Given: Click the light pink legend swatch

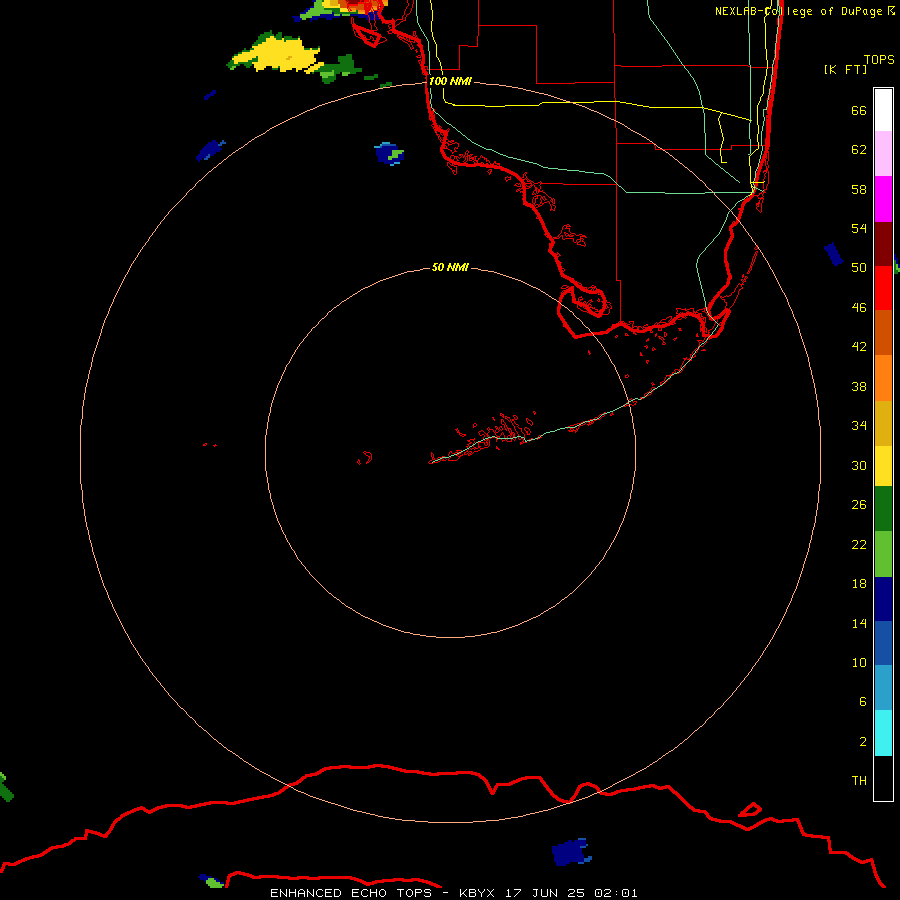Looking at the screenshot, I should click(x=883, y=153).
